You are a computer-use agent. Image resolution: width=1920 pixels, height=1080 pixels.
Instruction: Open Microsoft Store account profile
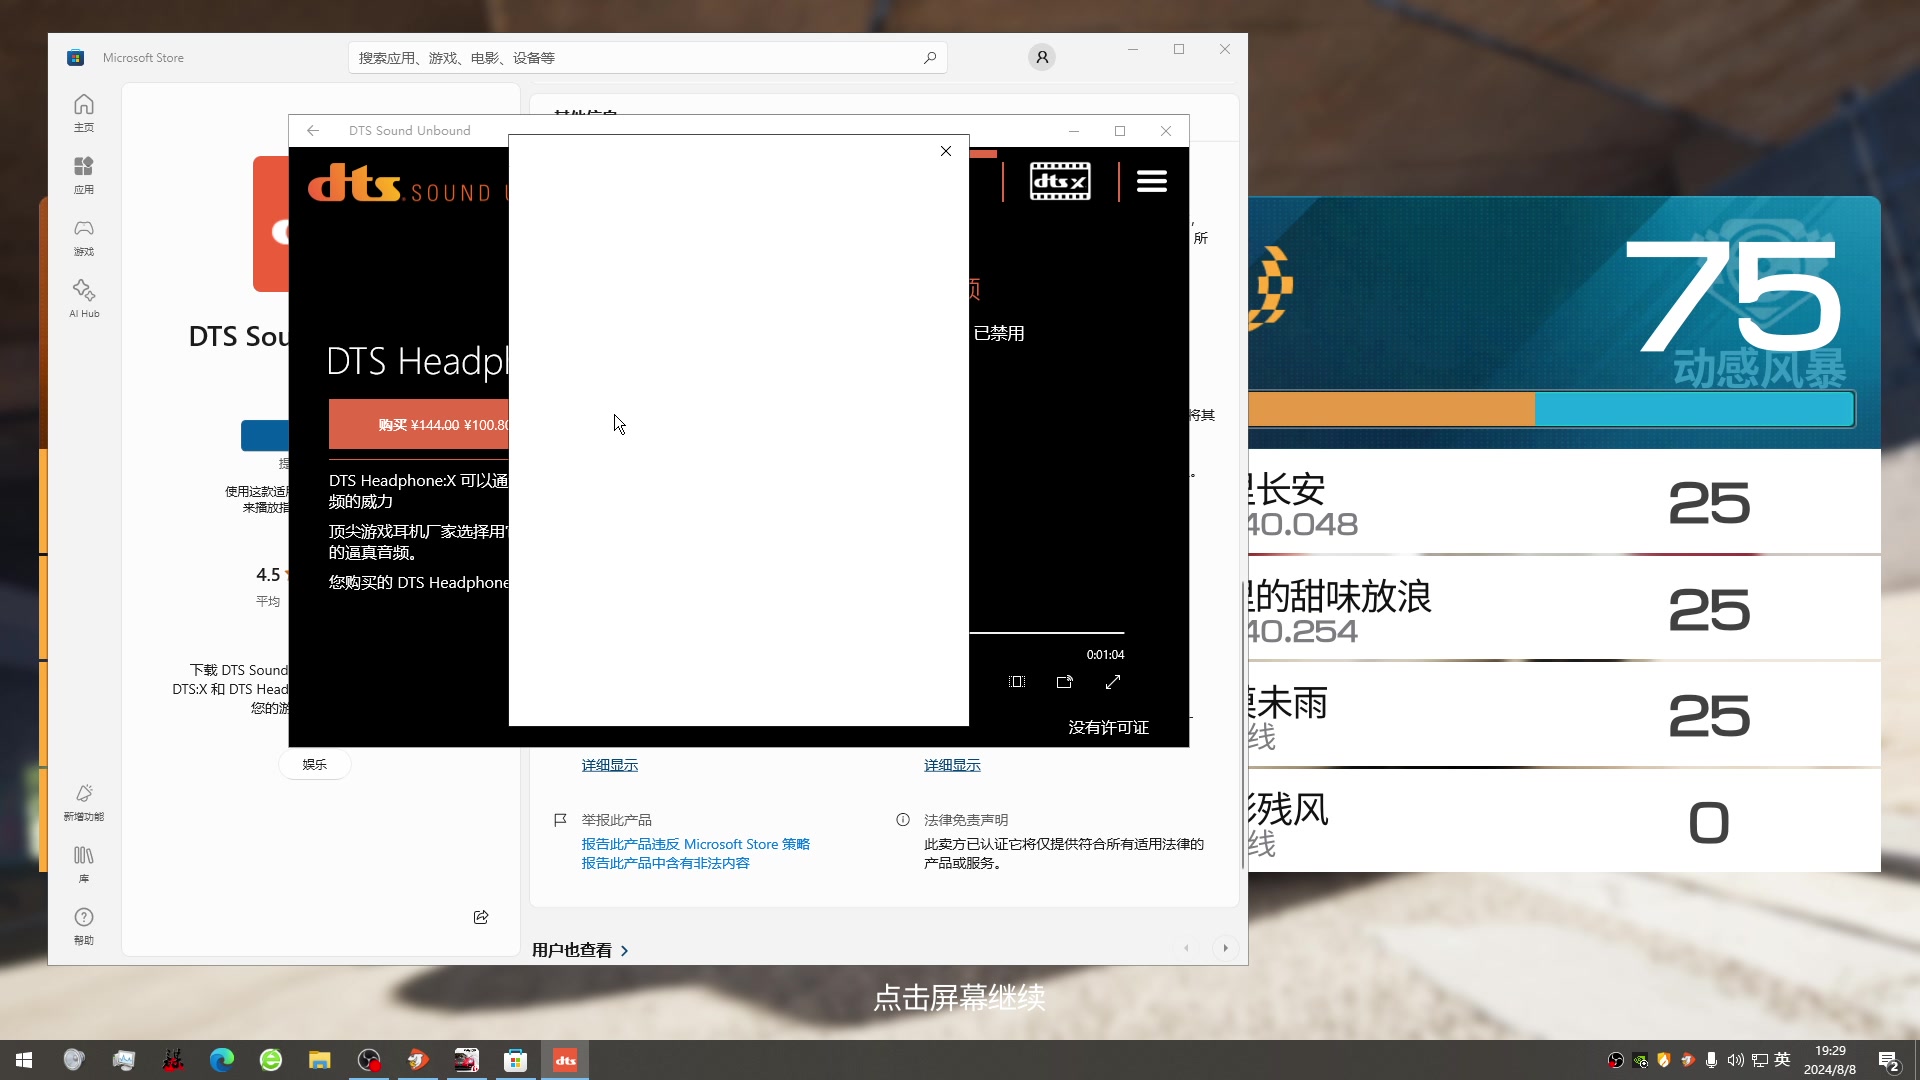pos(1042,57)
